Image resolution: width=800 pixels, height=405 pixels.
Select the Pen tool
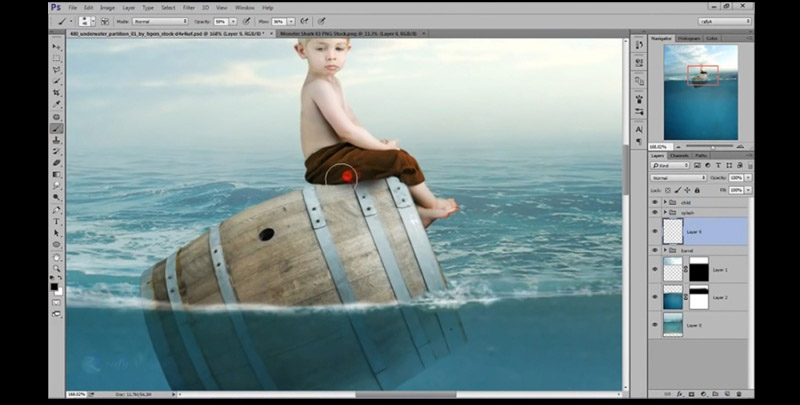pos(57,210)
